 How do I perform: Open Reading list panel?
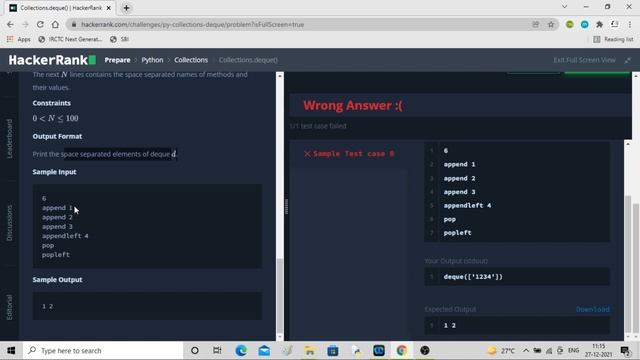click(613, 39)
